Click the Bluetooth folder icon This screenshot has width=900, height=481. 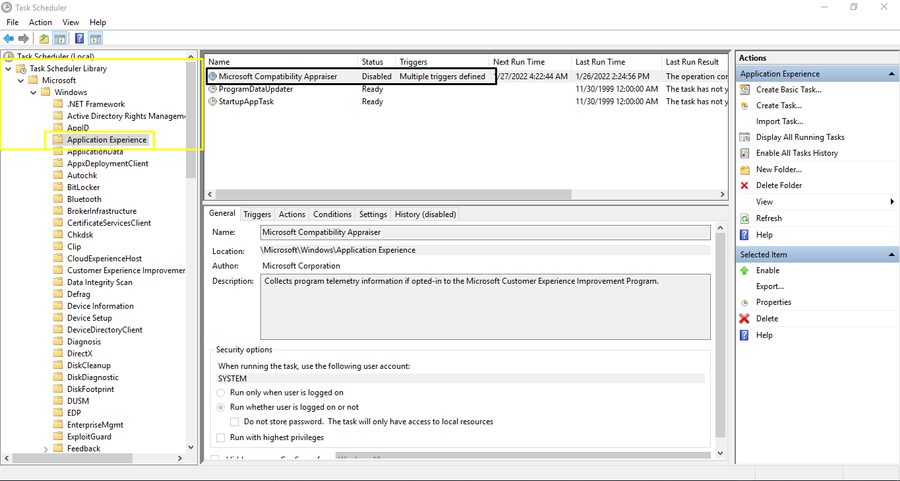click(x=57, y=199)
